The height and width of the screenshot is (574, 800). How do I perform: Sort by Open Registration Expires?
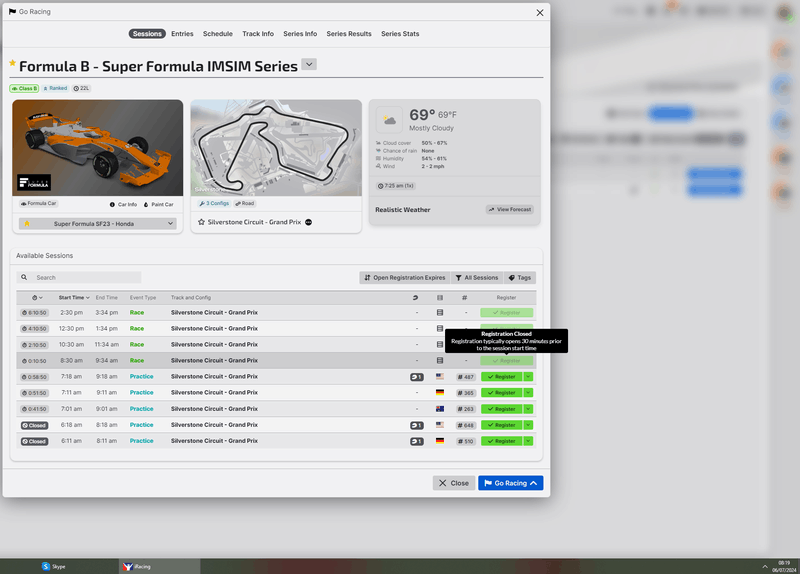click(x=405, y=278)
